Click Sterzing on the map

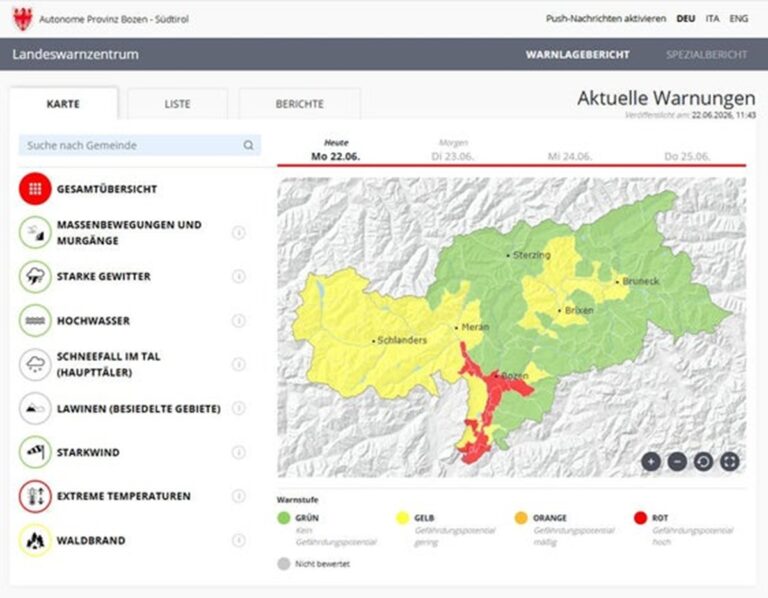(x=531, y=255)
